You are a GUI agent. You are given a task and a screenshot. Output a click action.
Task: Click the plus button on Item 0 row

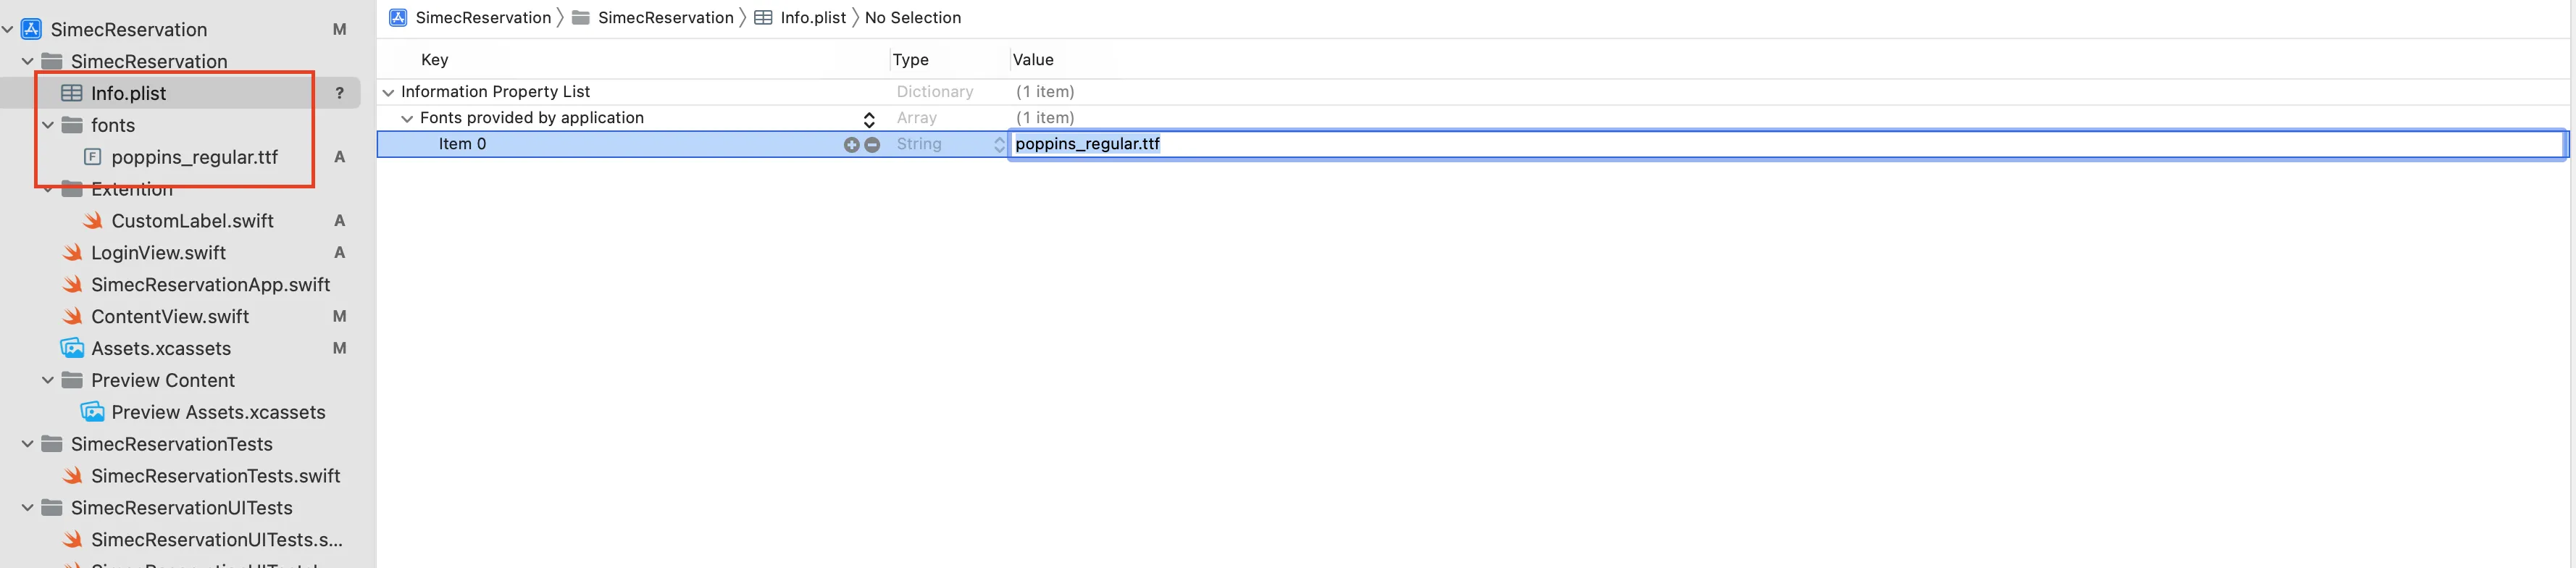pos(851,145)
